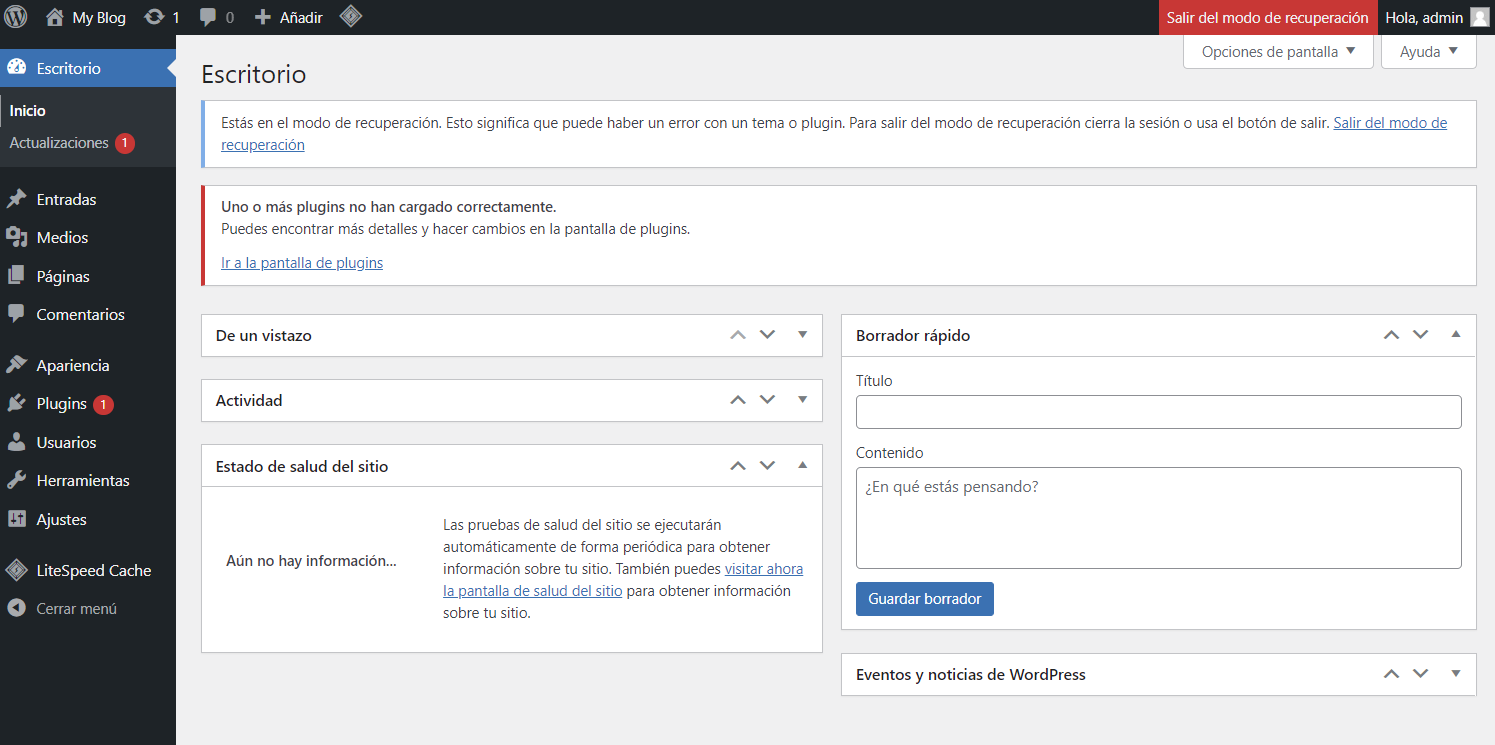Toggle the Eventos y noticias de WordPress panel

click(1456, 674)
